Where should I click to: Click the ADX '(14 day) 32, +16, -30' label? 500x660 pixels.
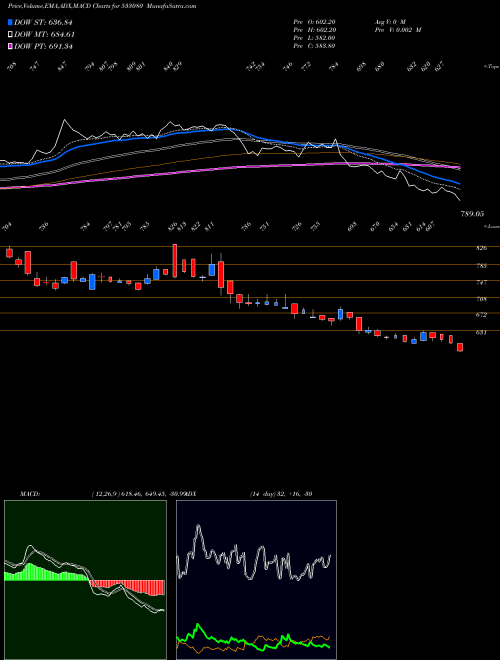[282, 493]
